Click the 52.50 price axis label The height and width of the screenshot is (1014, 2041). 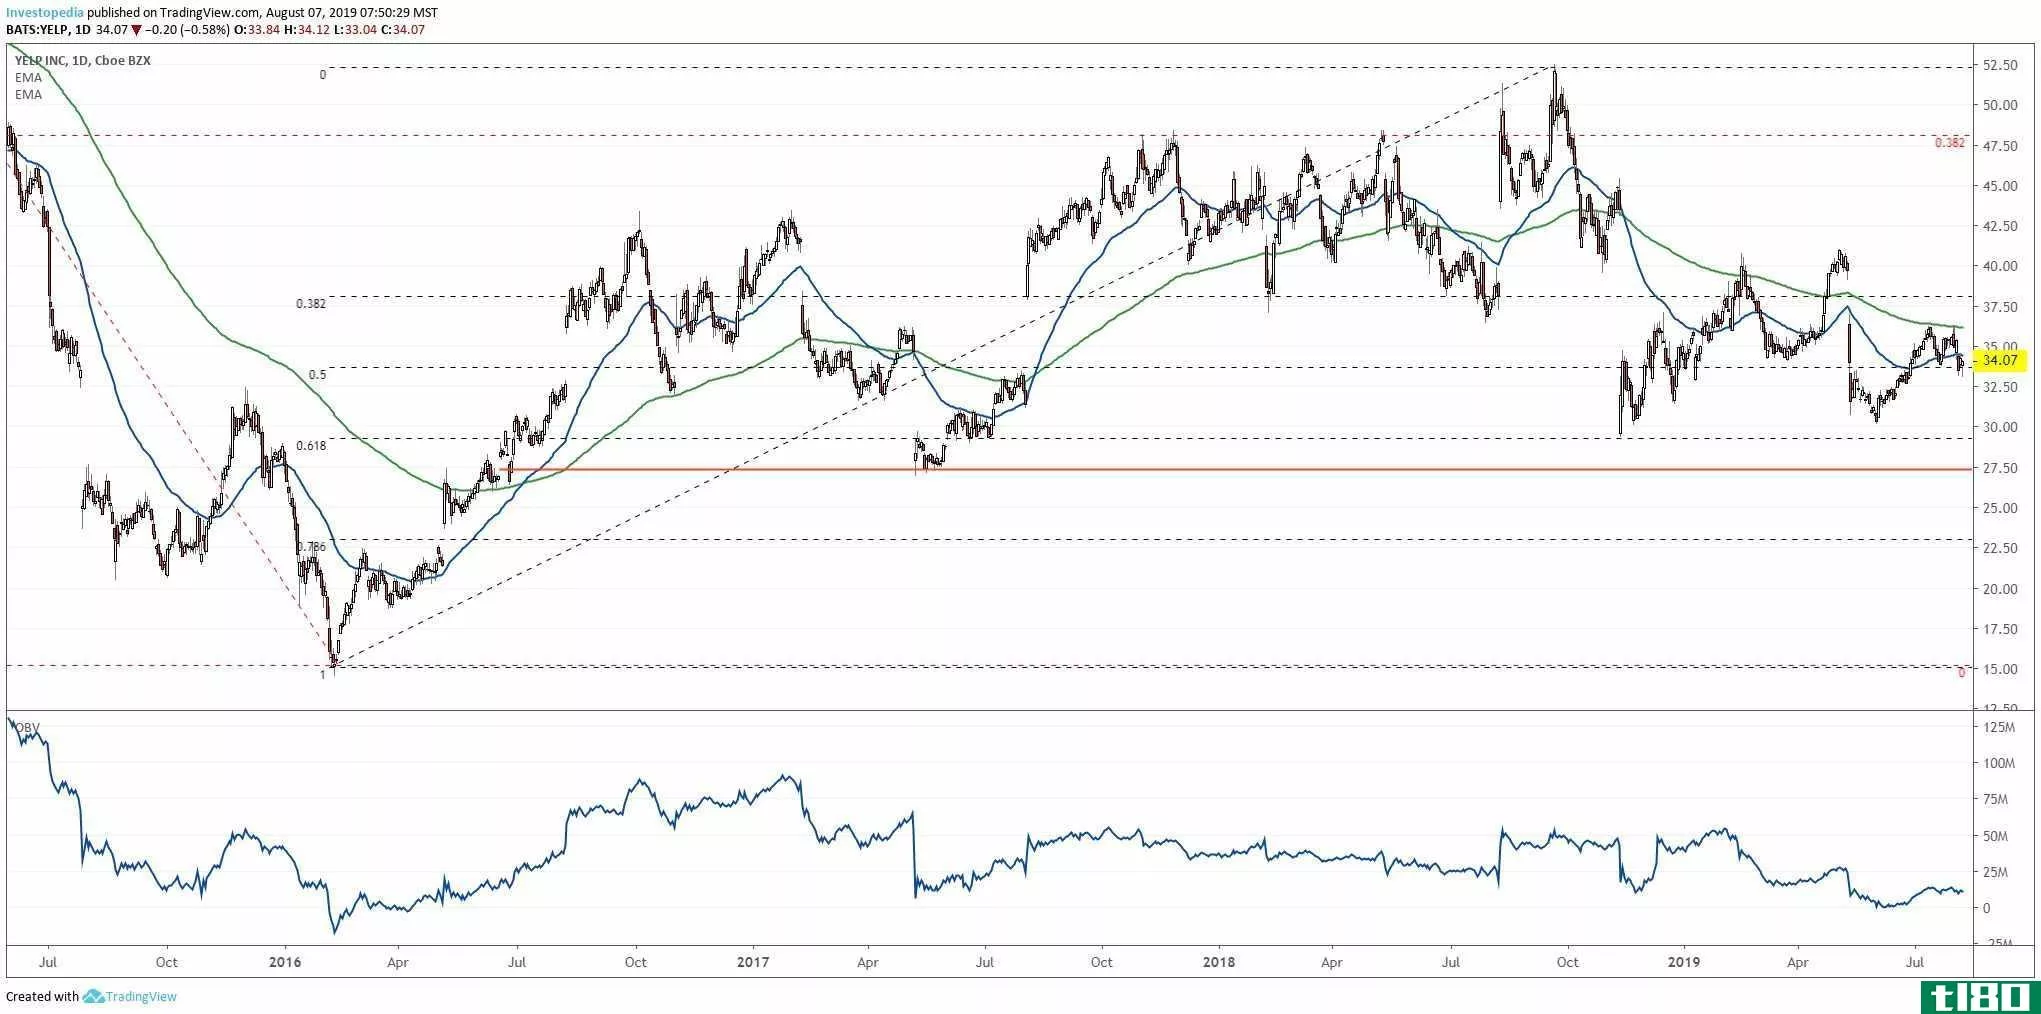pos(1999,65)
